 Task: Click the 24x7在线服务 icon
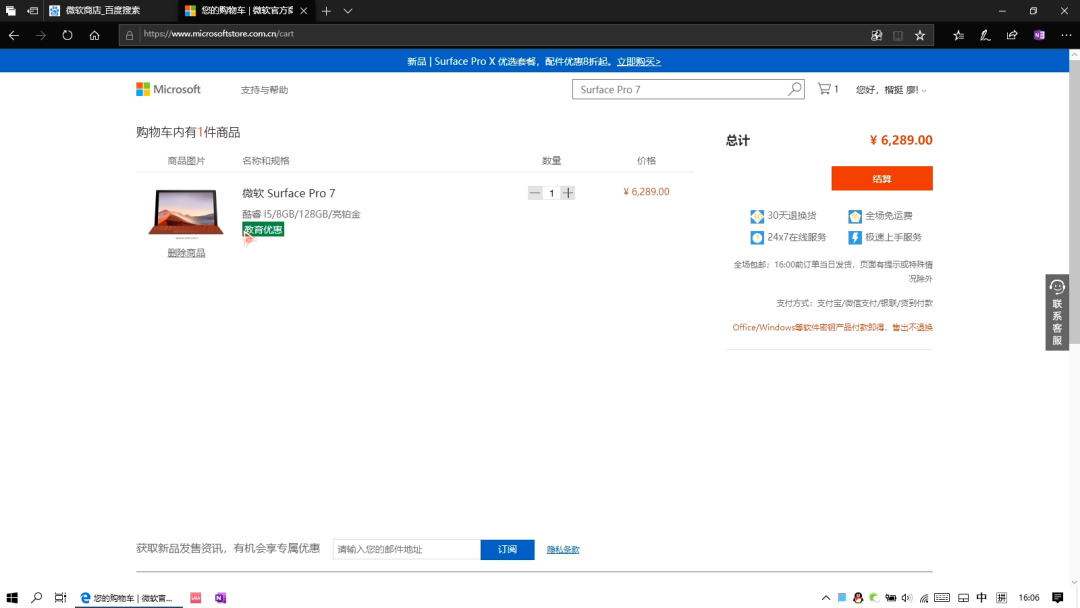[x=757, y=238]
